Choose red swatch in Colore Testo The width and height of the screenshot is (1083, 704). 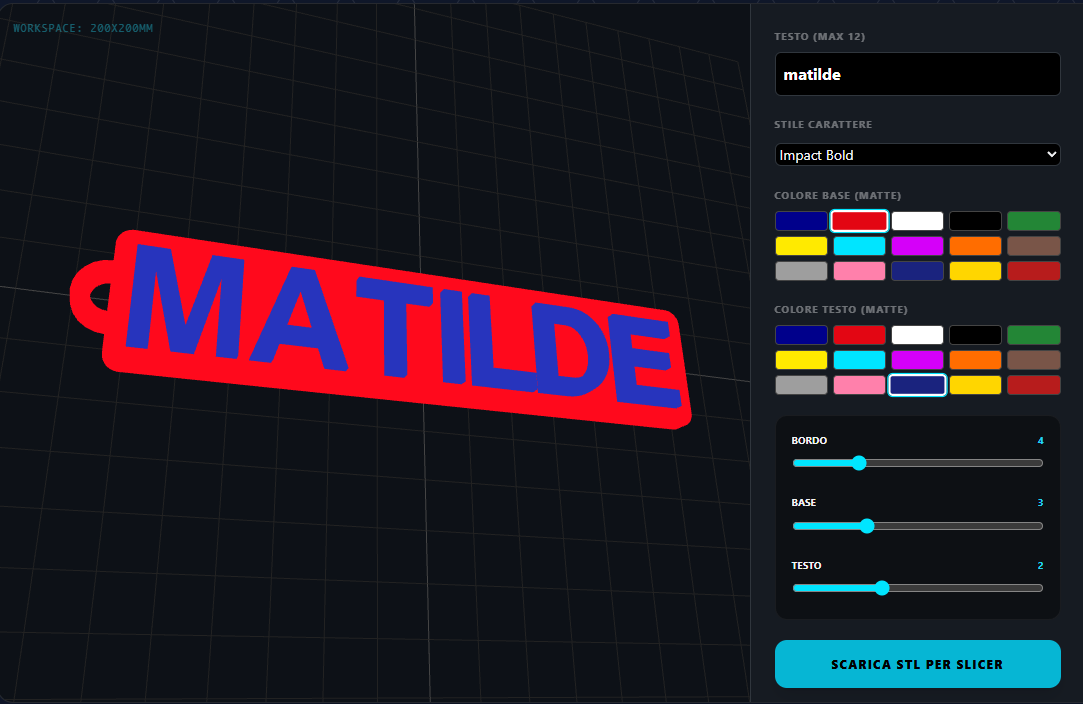pyautogui.click(x=859, y=335)
